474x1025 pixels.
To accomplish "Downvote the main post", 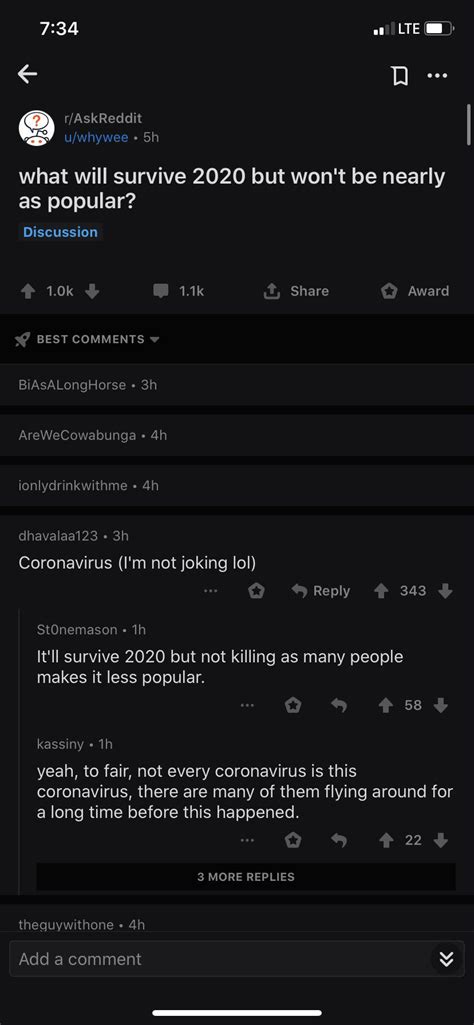I will click(x=92, y=292).
